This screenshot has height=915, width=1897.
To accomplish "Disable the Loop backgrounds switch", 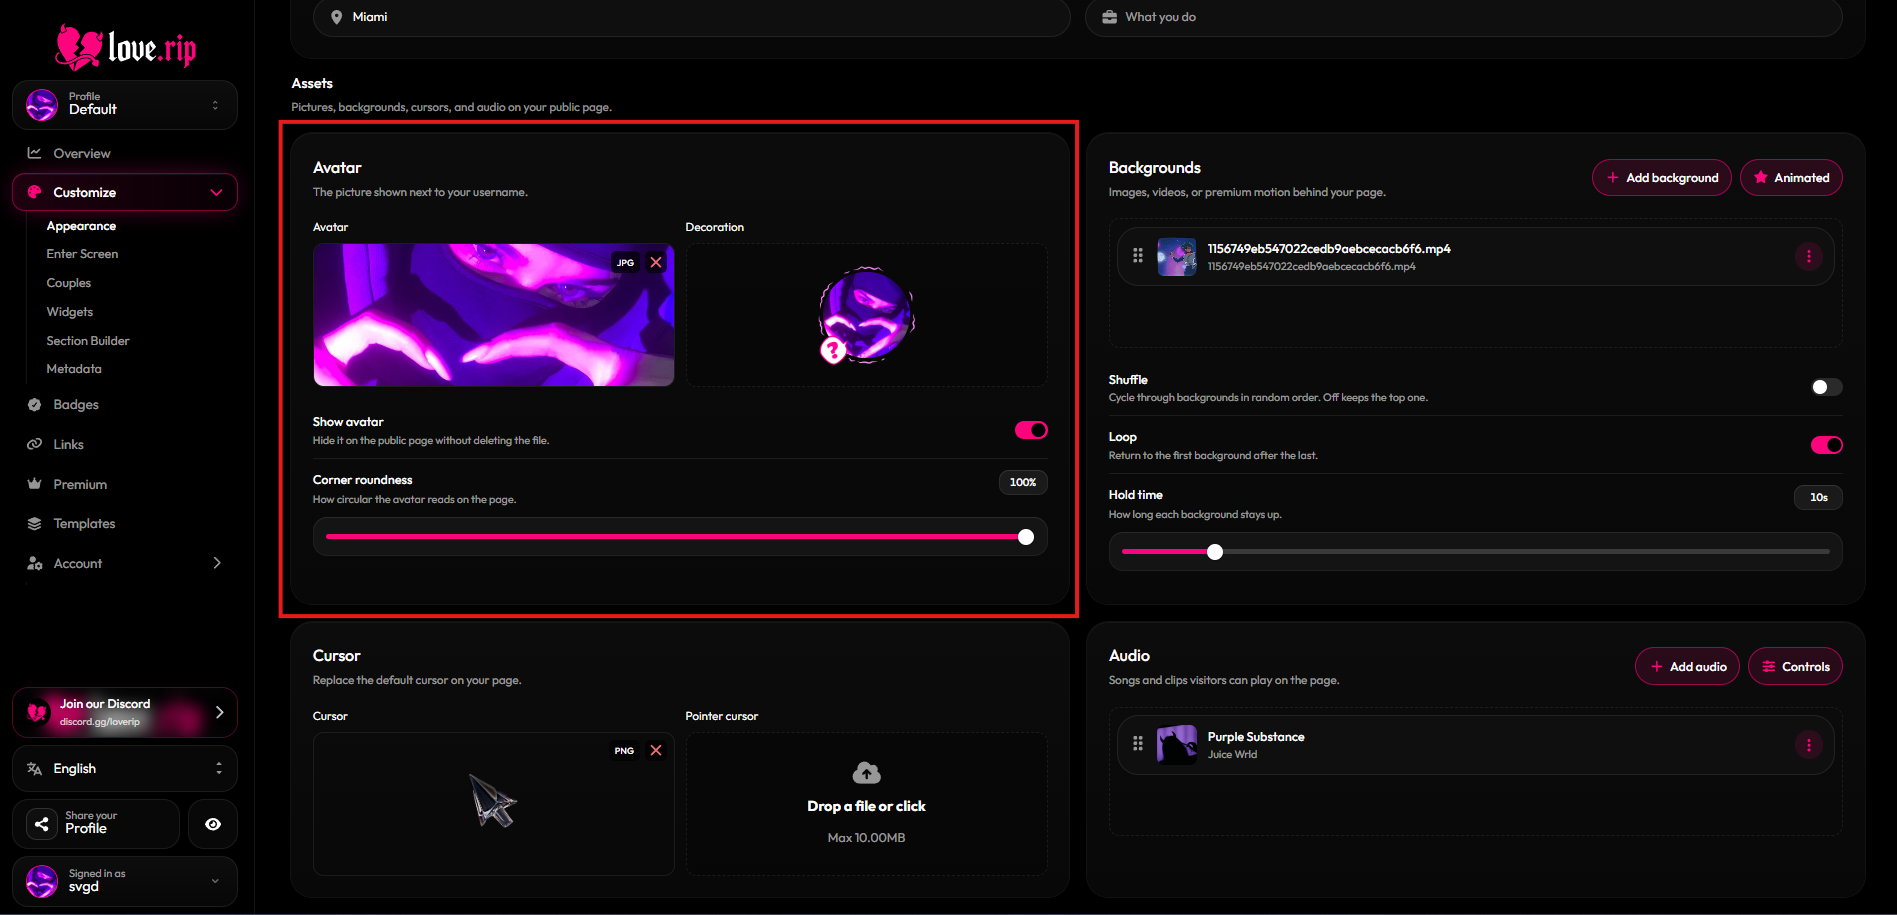I will (1826, 445).
